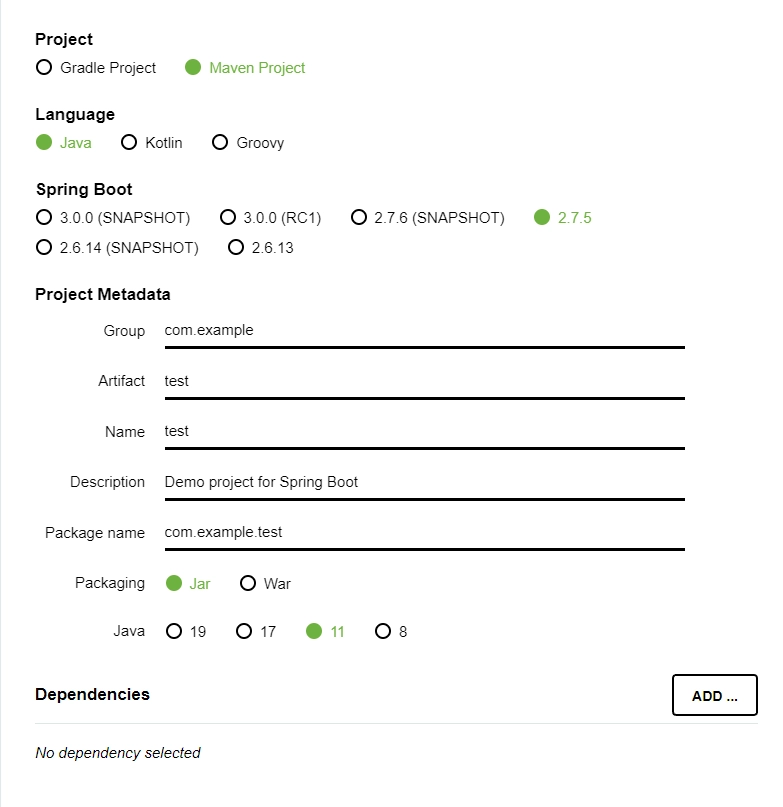Pick Kotlin as the language

(129, 142)
